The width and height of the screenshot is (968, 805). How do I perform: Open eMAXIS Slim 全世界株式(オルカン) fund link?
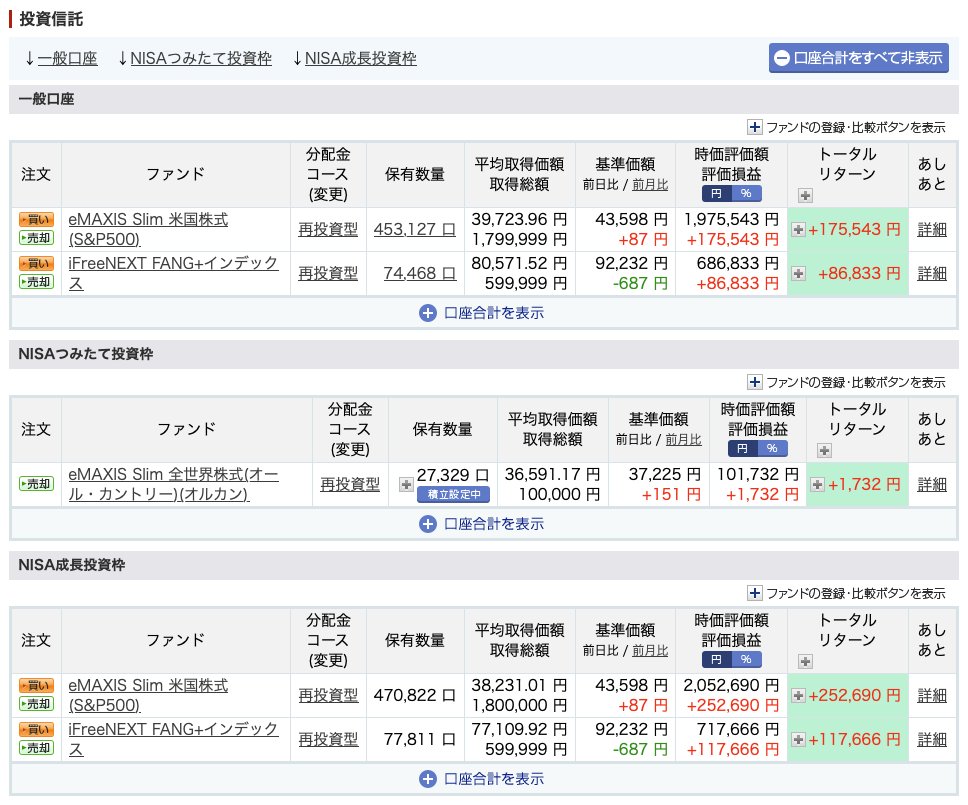[x=173, y=484]
